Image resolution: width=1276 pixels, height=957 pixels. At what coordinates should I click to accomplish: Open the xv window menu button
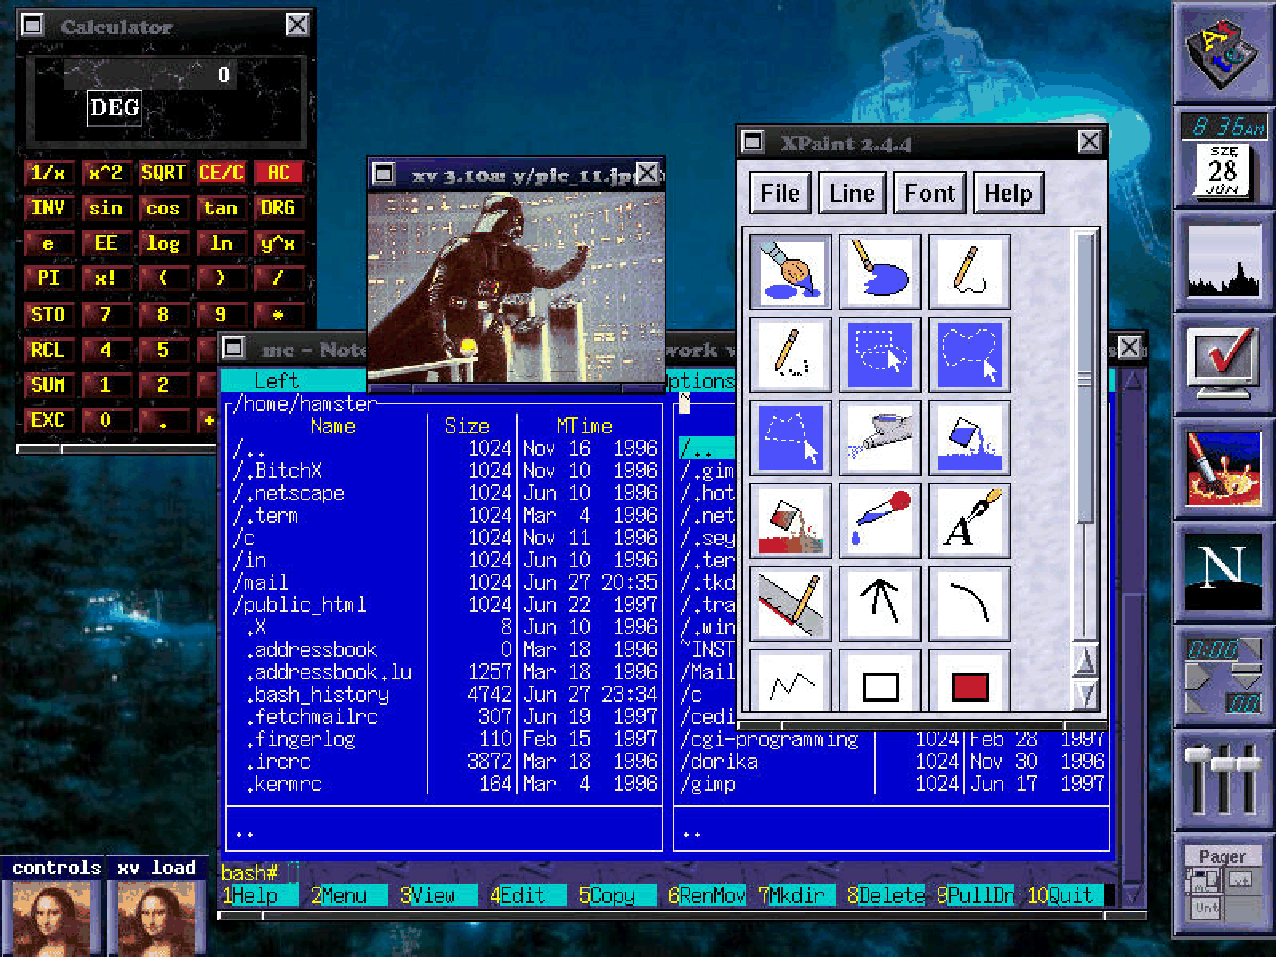[x=384, y=174]
